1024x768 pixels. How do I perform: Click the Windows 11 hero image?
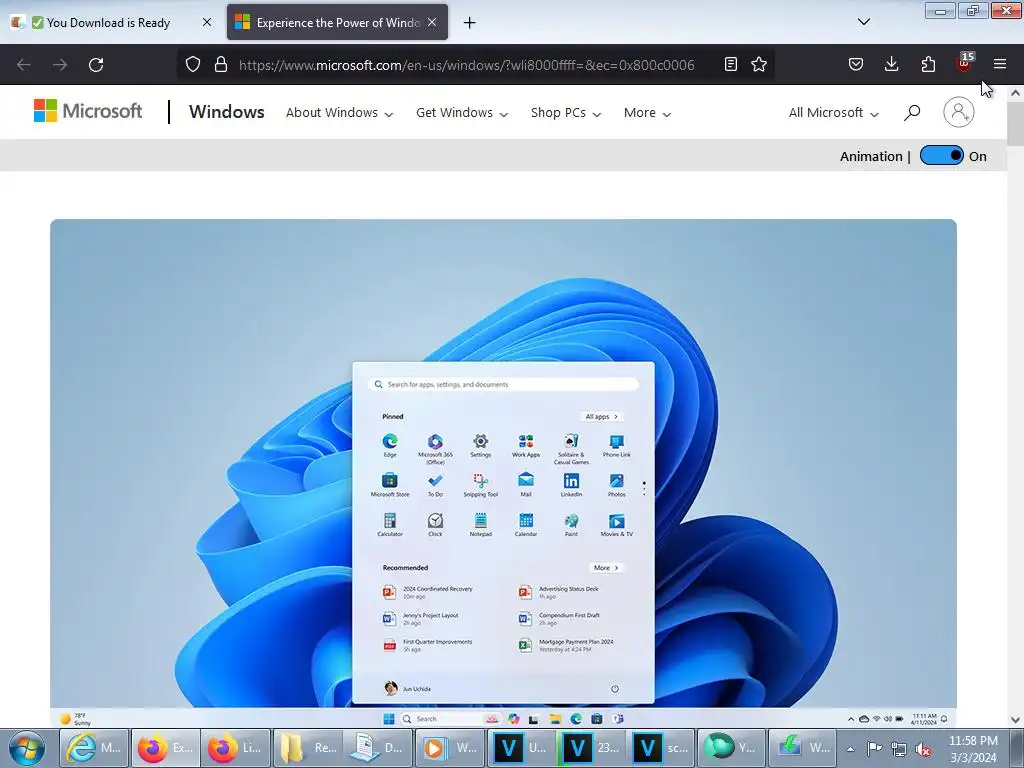pos(504,473)
